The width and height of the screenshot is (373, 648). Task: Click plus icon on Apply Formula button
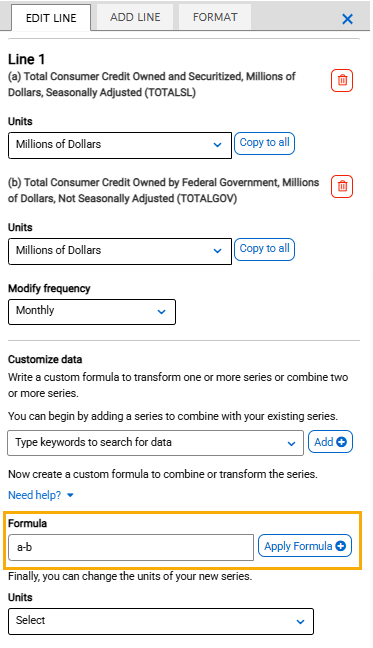tap(341, 546)
